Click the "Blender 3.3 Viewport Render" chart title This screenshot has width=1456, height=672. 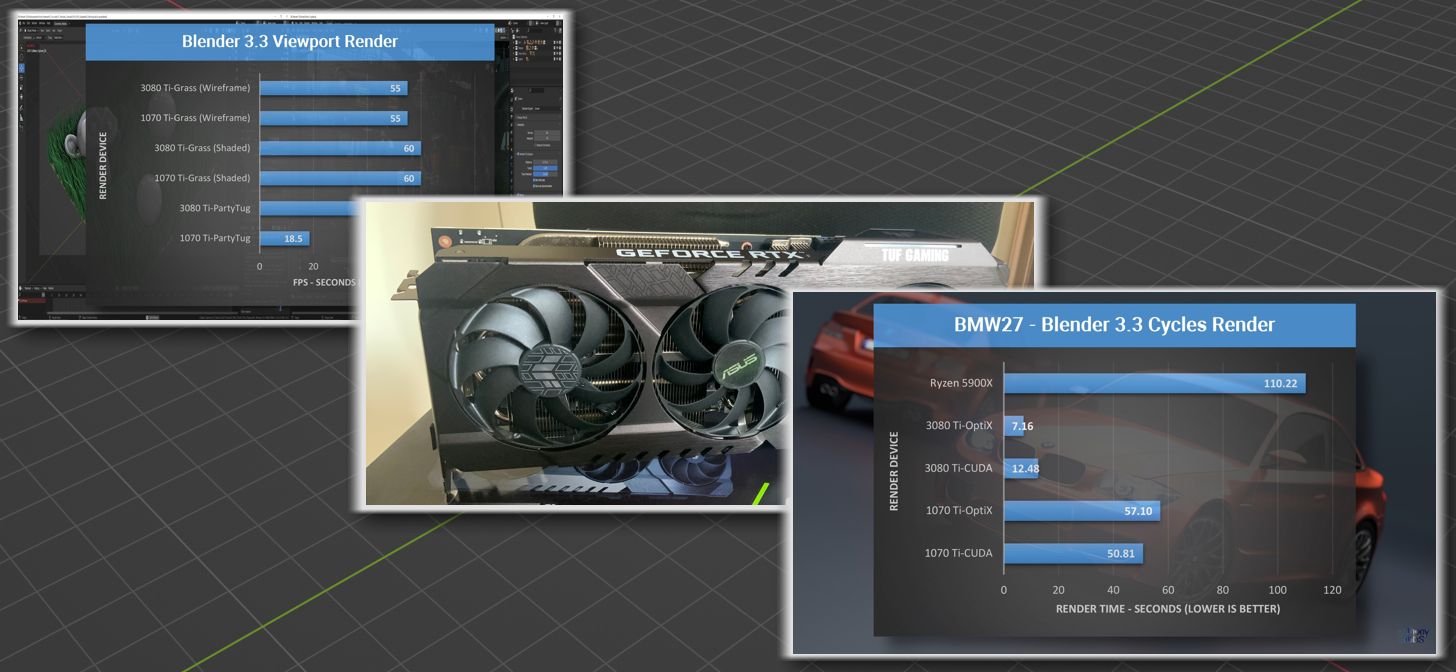(x=290, y=42)
